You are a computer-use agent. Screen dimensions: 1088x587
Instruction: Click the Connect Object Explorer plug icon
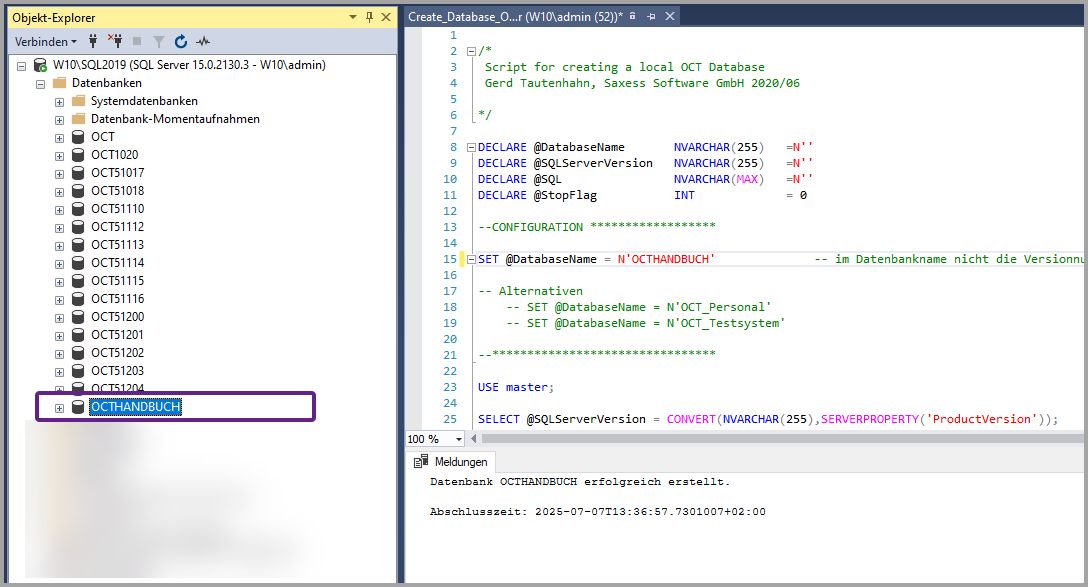point(93,42)
